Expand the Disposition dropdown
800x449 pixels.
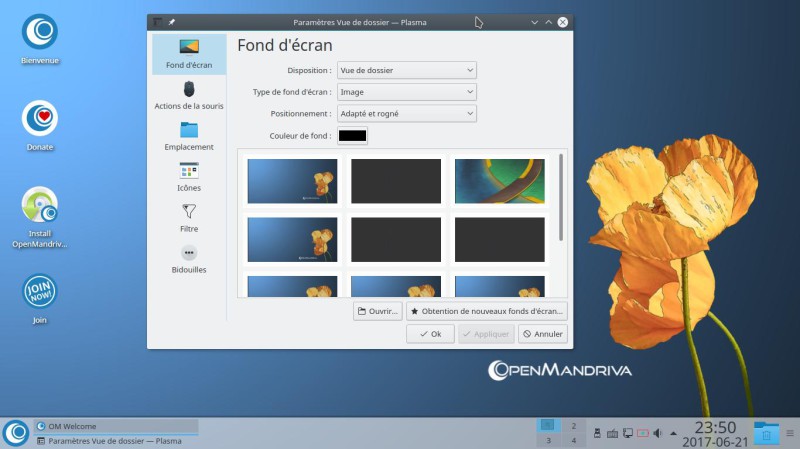[407, 70]
